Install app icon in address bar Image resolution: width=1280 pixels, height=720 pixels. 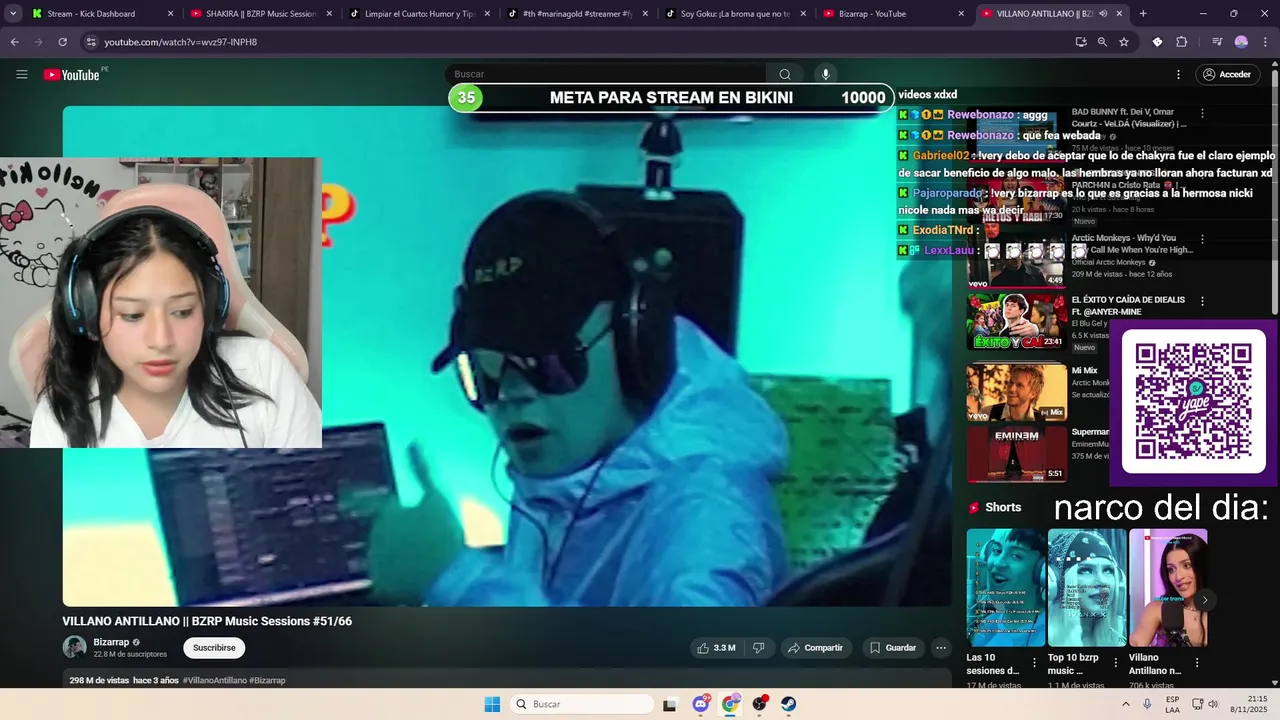coord(1081,42)
